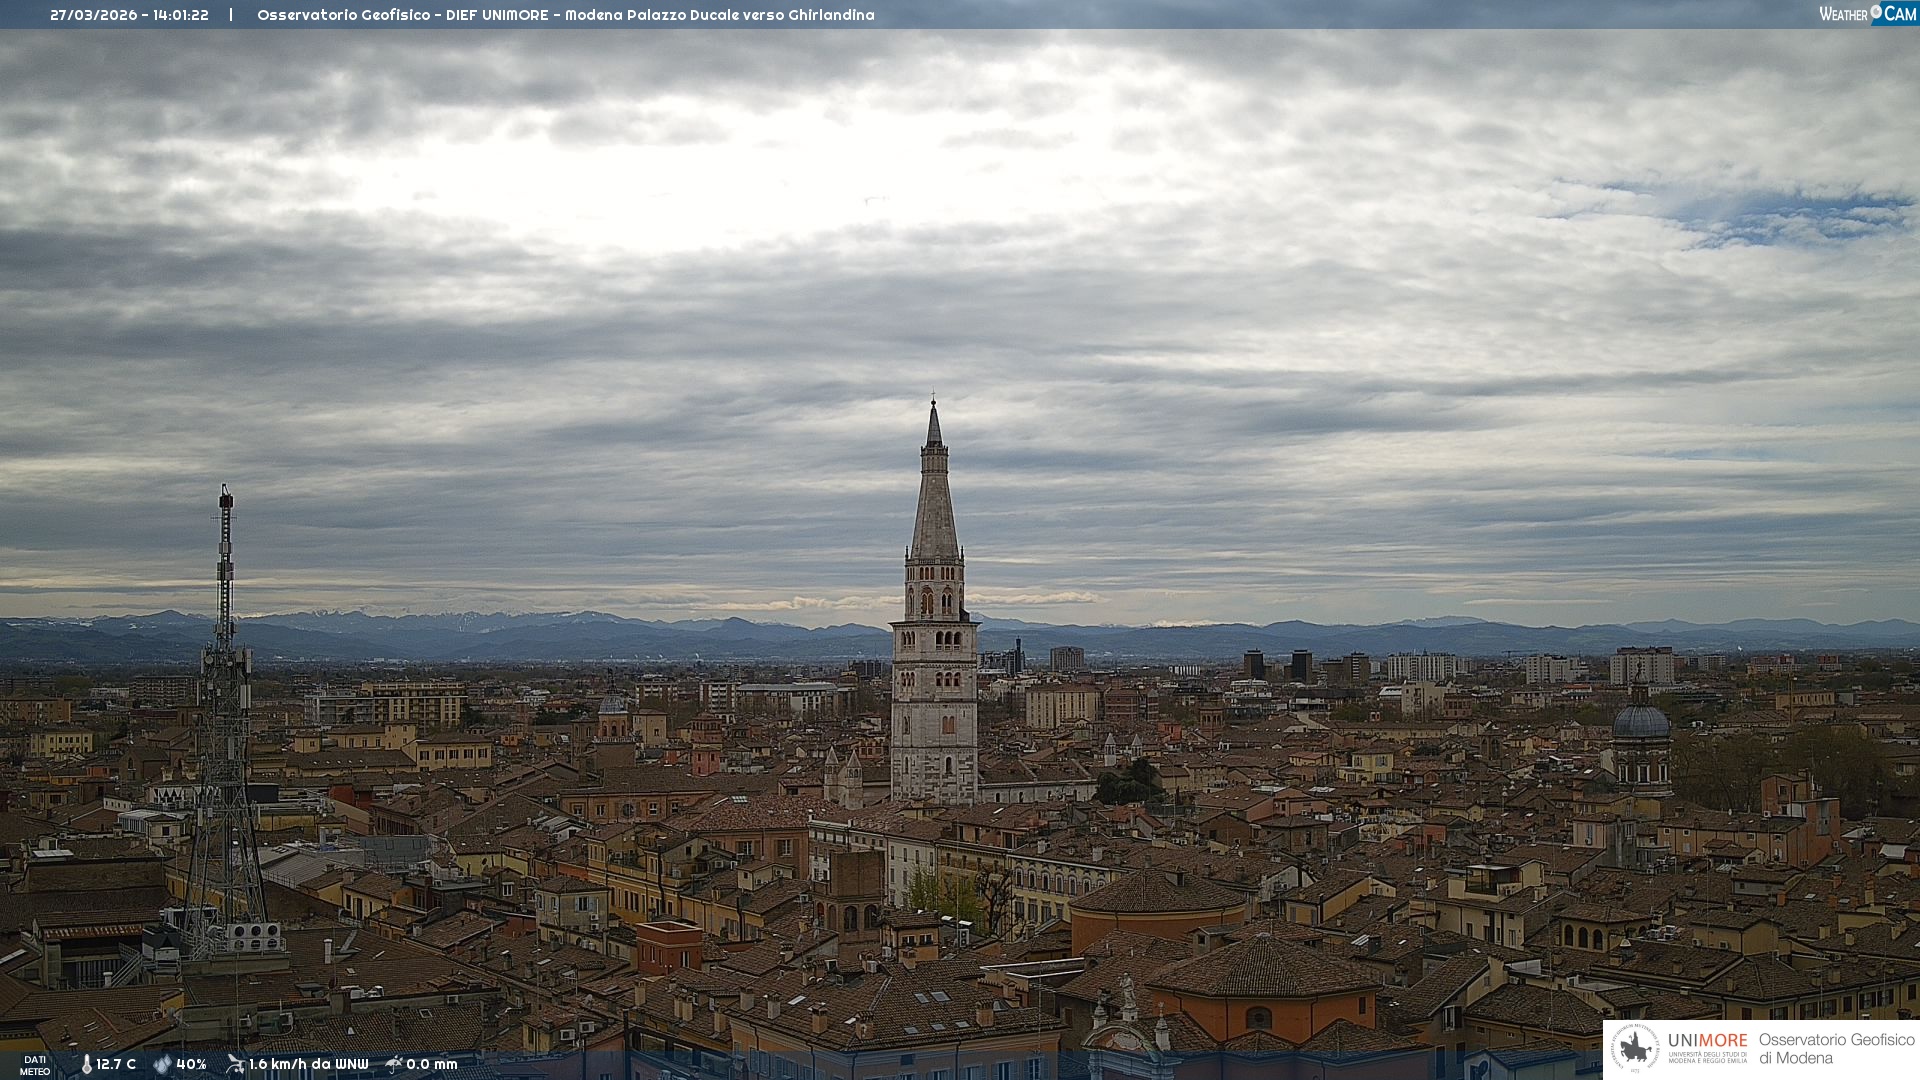The width and height of the screenshot is (1920, 1080).
Task: Click the rain umbrella precipitation icon
Action: pyautogui.click(x=394, y=1064)
